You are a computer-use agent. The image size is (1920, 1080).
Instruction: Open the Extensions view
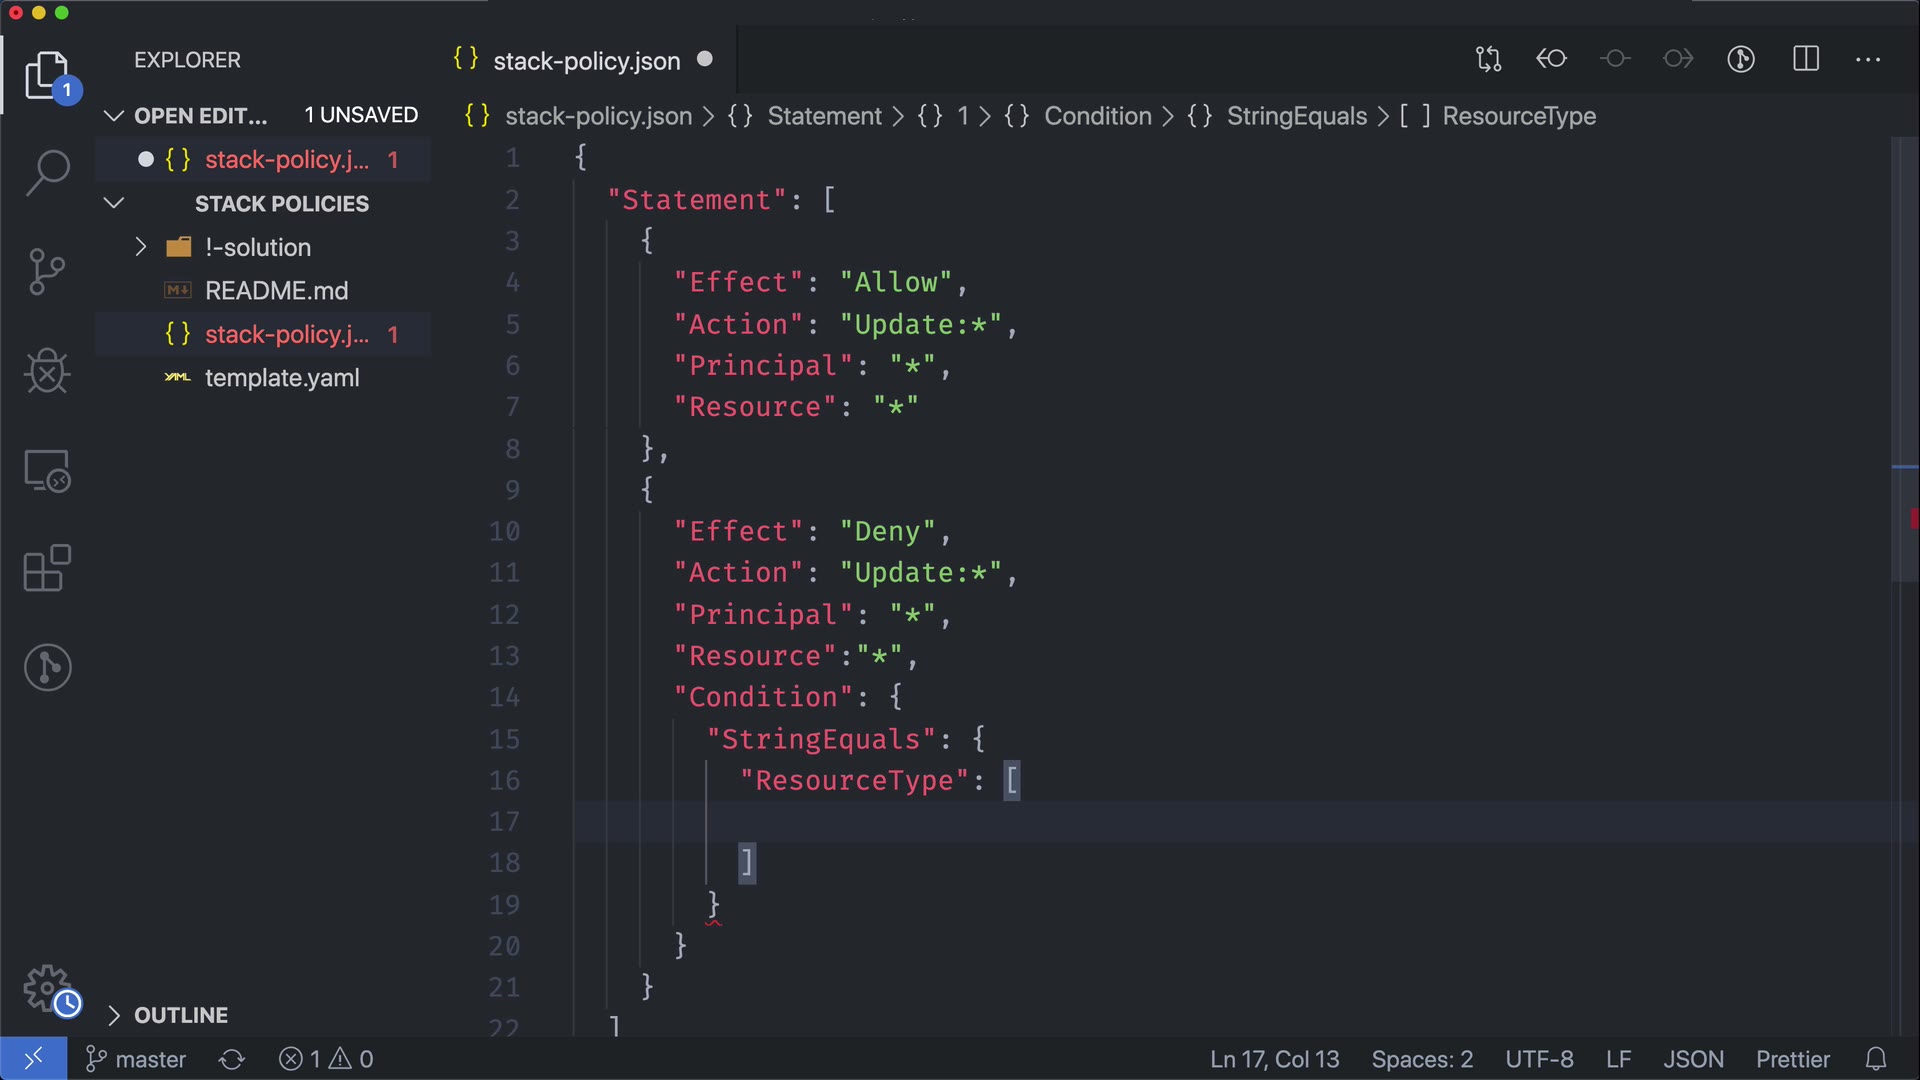pyautogui.click(x=47, y=569)
